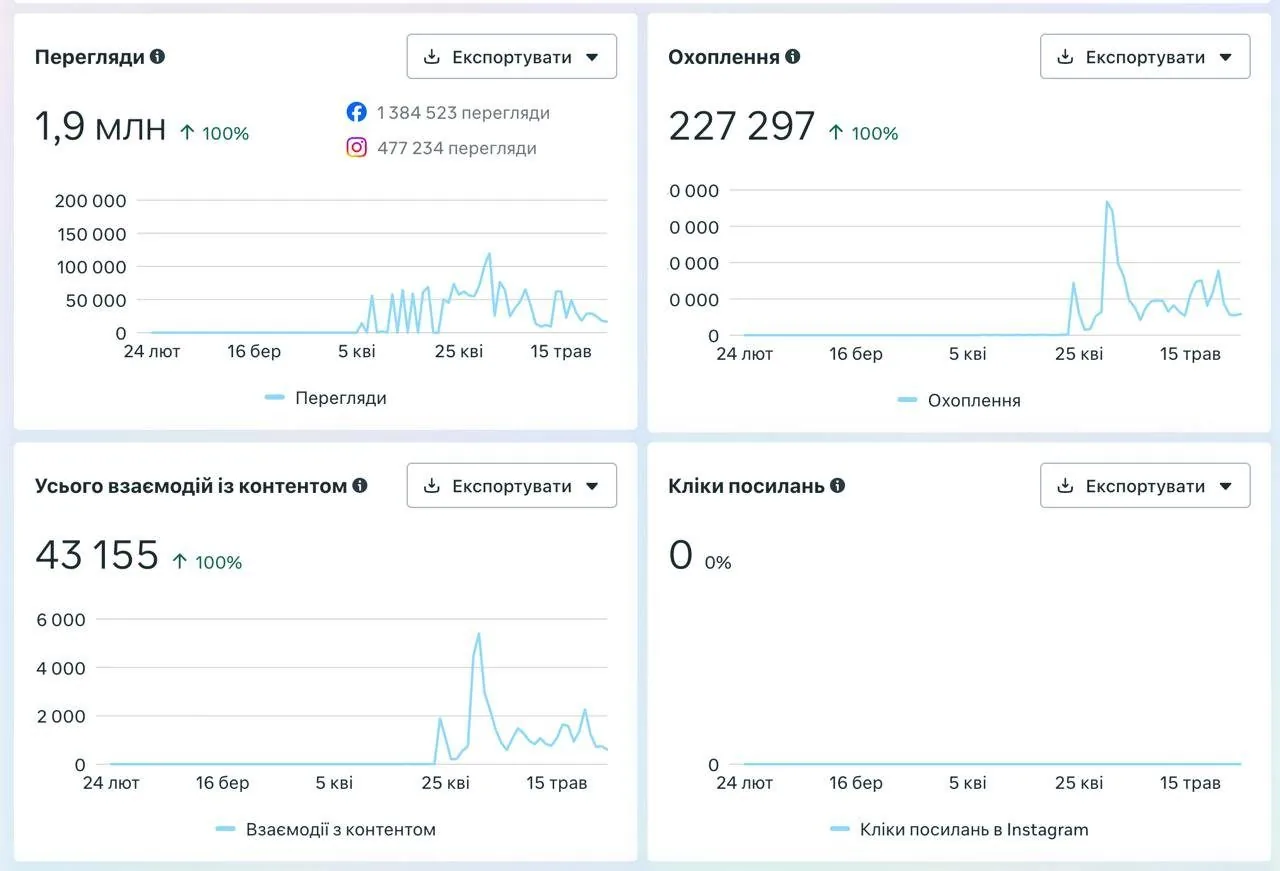Click 5 кві label on interactions chart

[334, 783]
